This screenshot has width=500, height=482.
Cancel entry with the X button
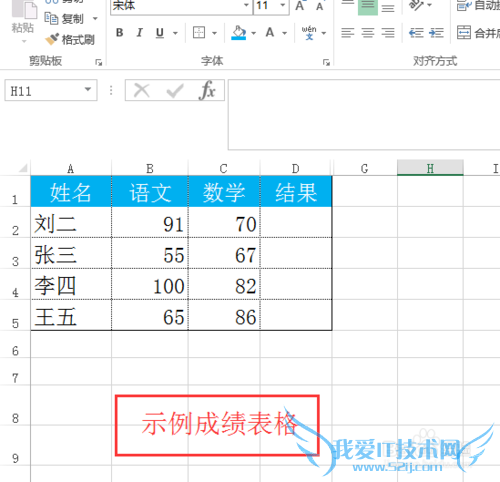142,90
